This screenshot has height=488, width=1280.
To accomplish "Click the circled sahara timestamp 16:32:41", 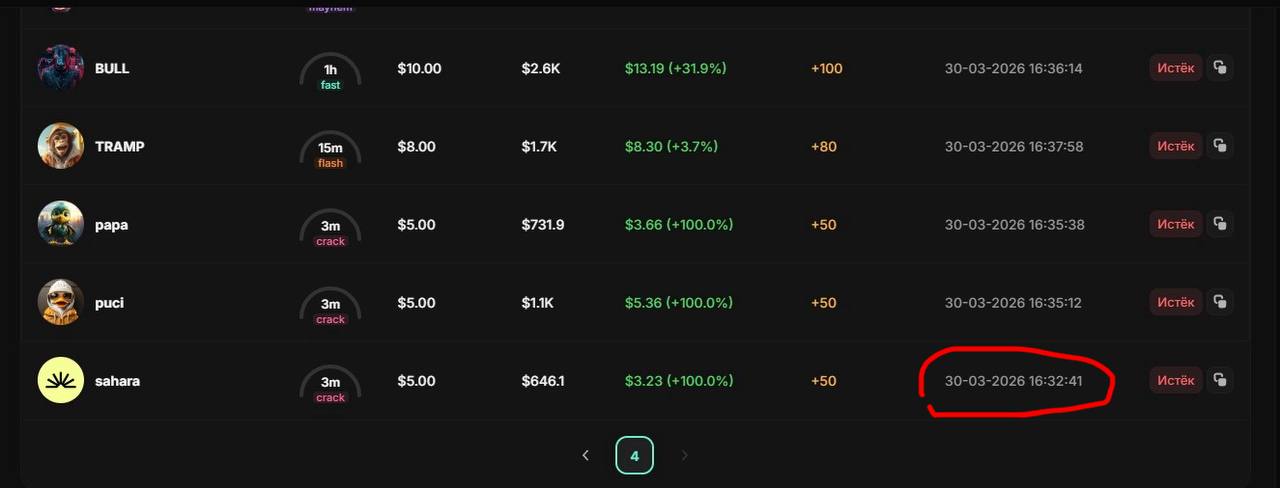I will [x=1013, y=381].
